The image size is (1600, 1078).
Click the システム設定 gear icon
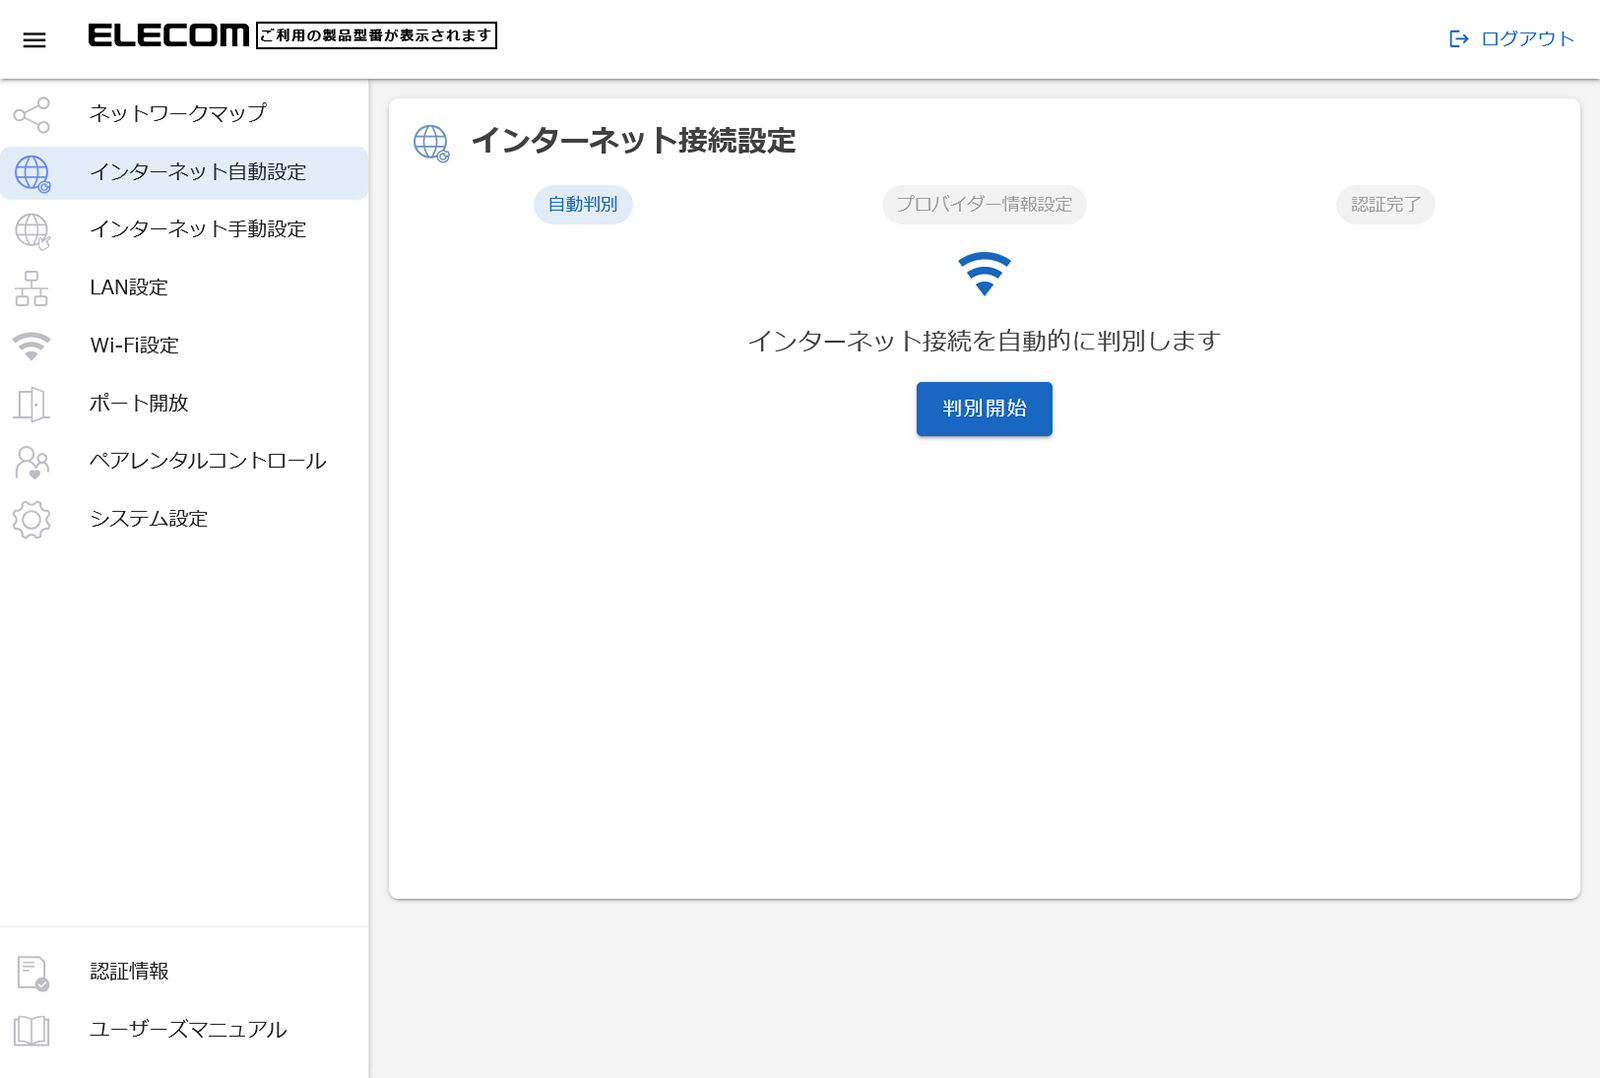32,520
